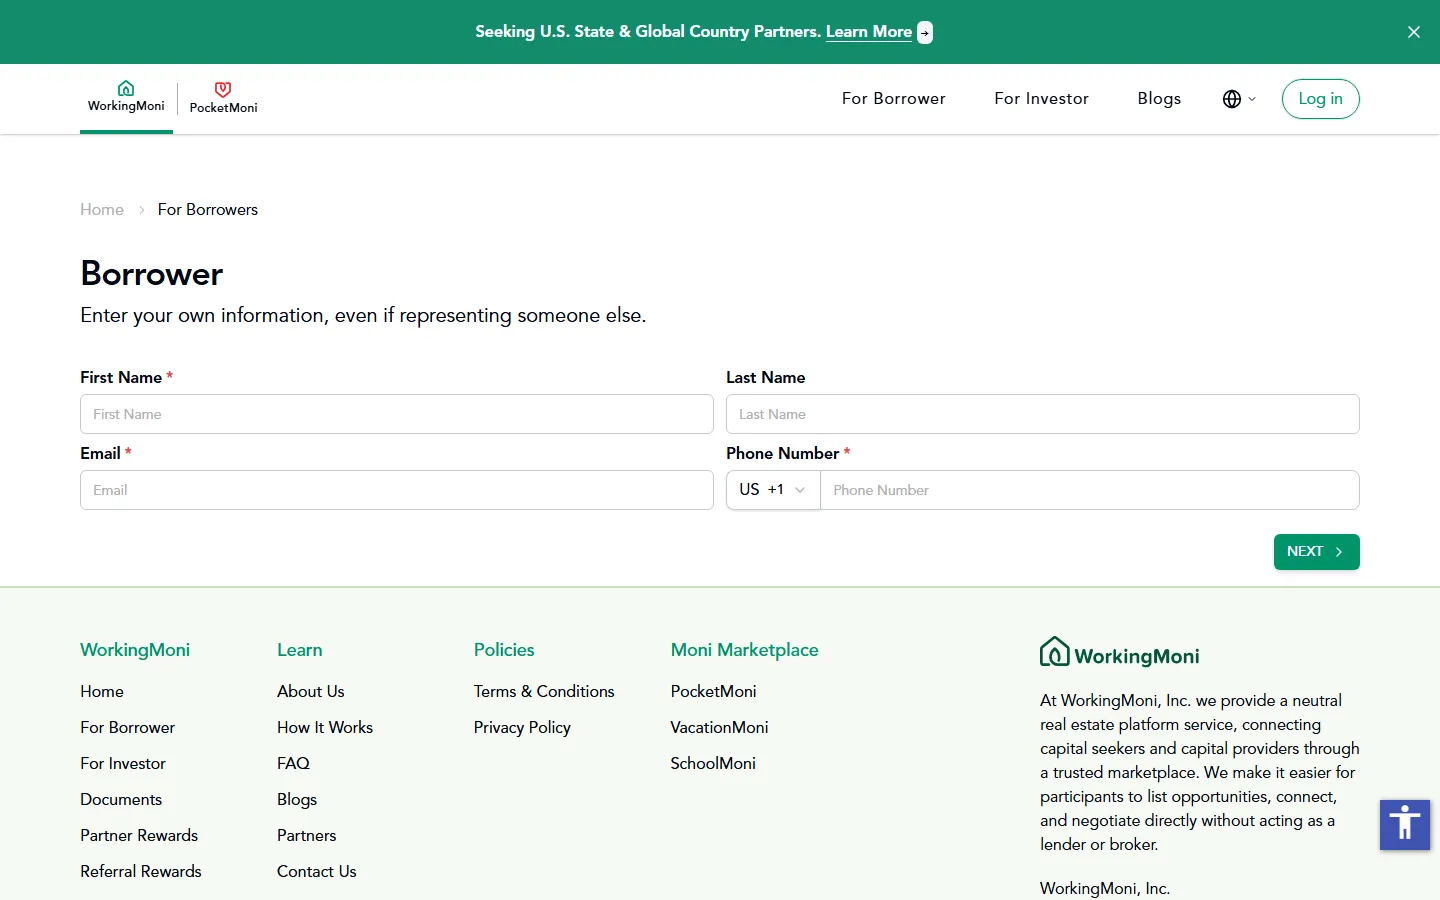
Task: Open the globe language selector
Action: [1239, 99]
